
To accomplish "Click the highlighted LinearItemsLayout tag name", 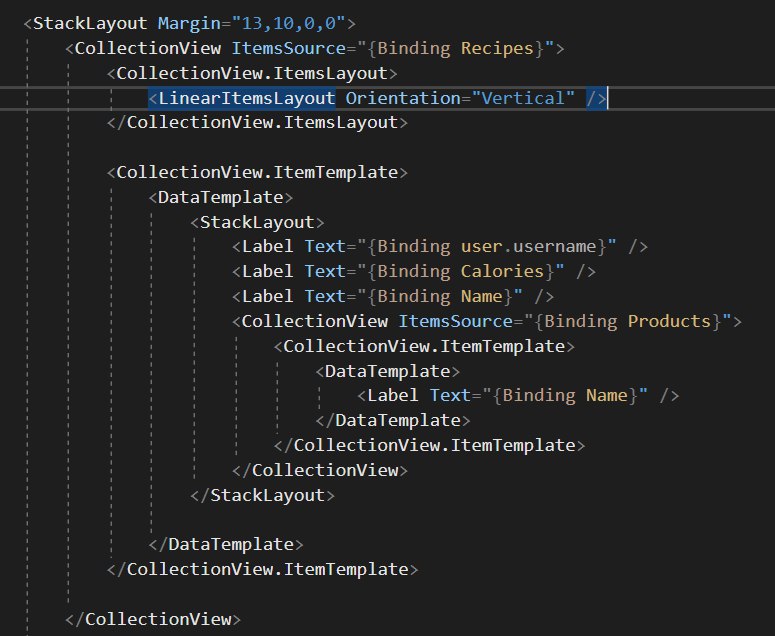I will pos(247,98).
